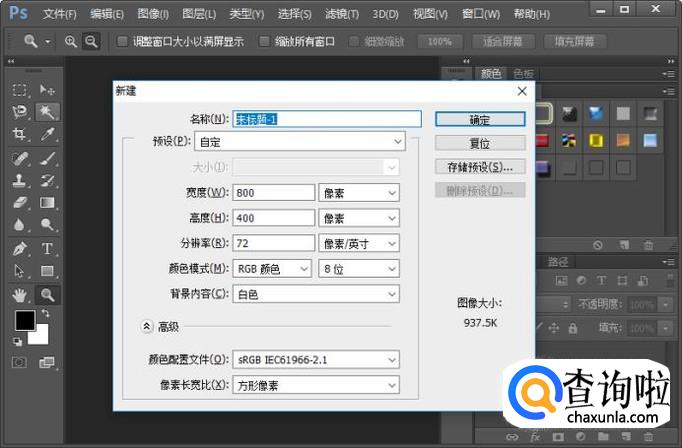Select the Dodge tool
The height and width of the screenshot is (448, 682).
coord(47,224)
